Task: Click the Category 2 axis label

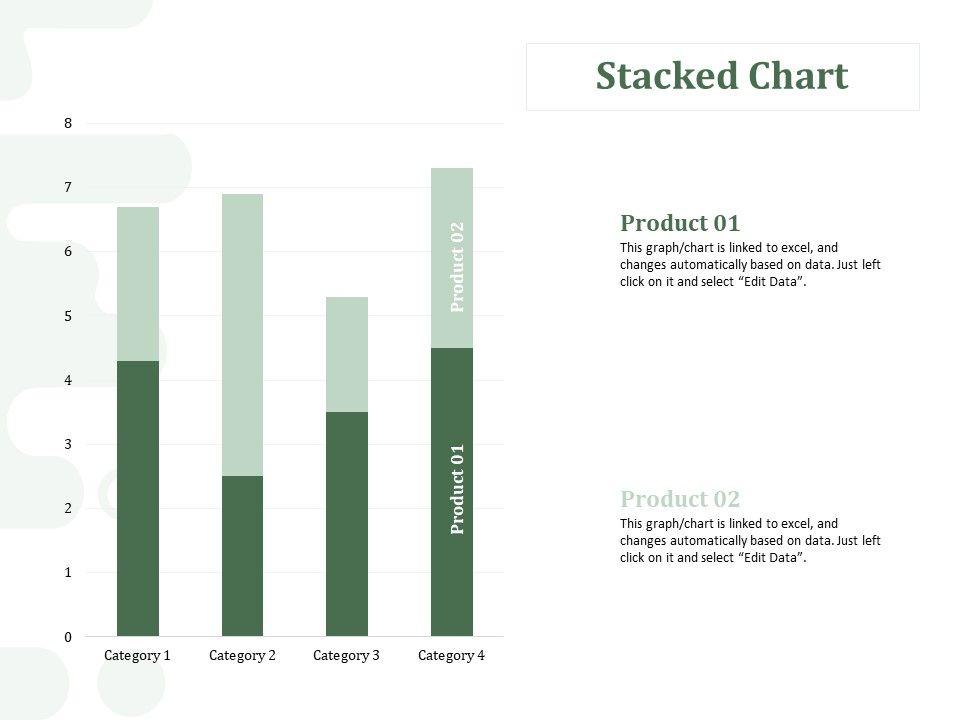Action: coord(242,656)
